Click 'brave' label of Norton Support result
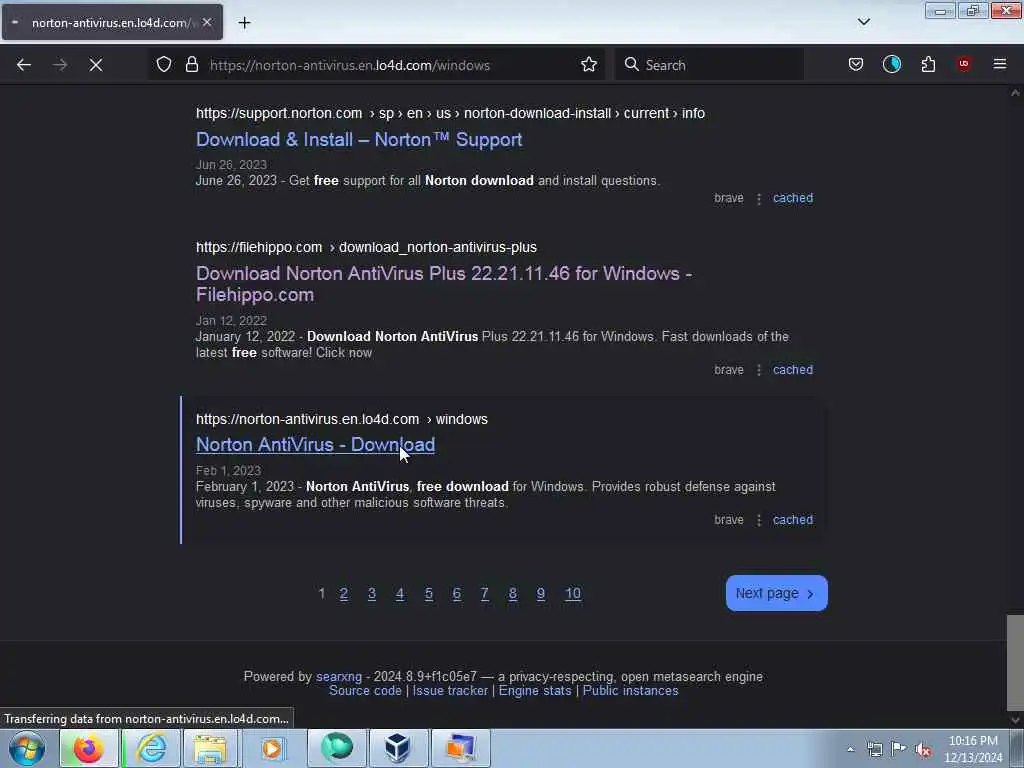Viewport: 1024px width, 768px height. (x=729, y=198)
